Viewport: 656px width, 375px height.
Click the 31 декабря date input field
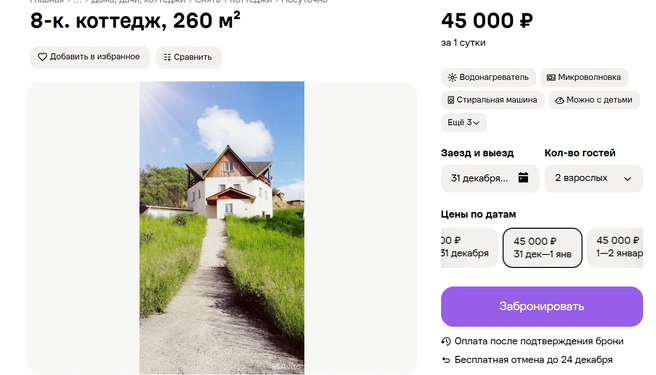(x=490, y=178)
